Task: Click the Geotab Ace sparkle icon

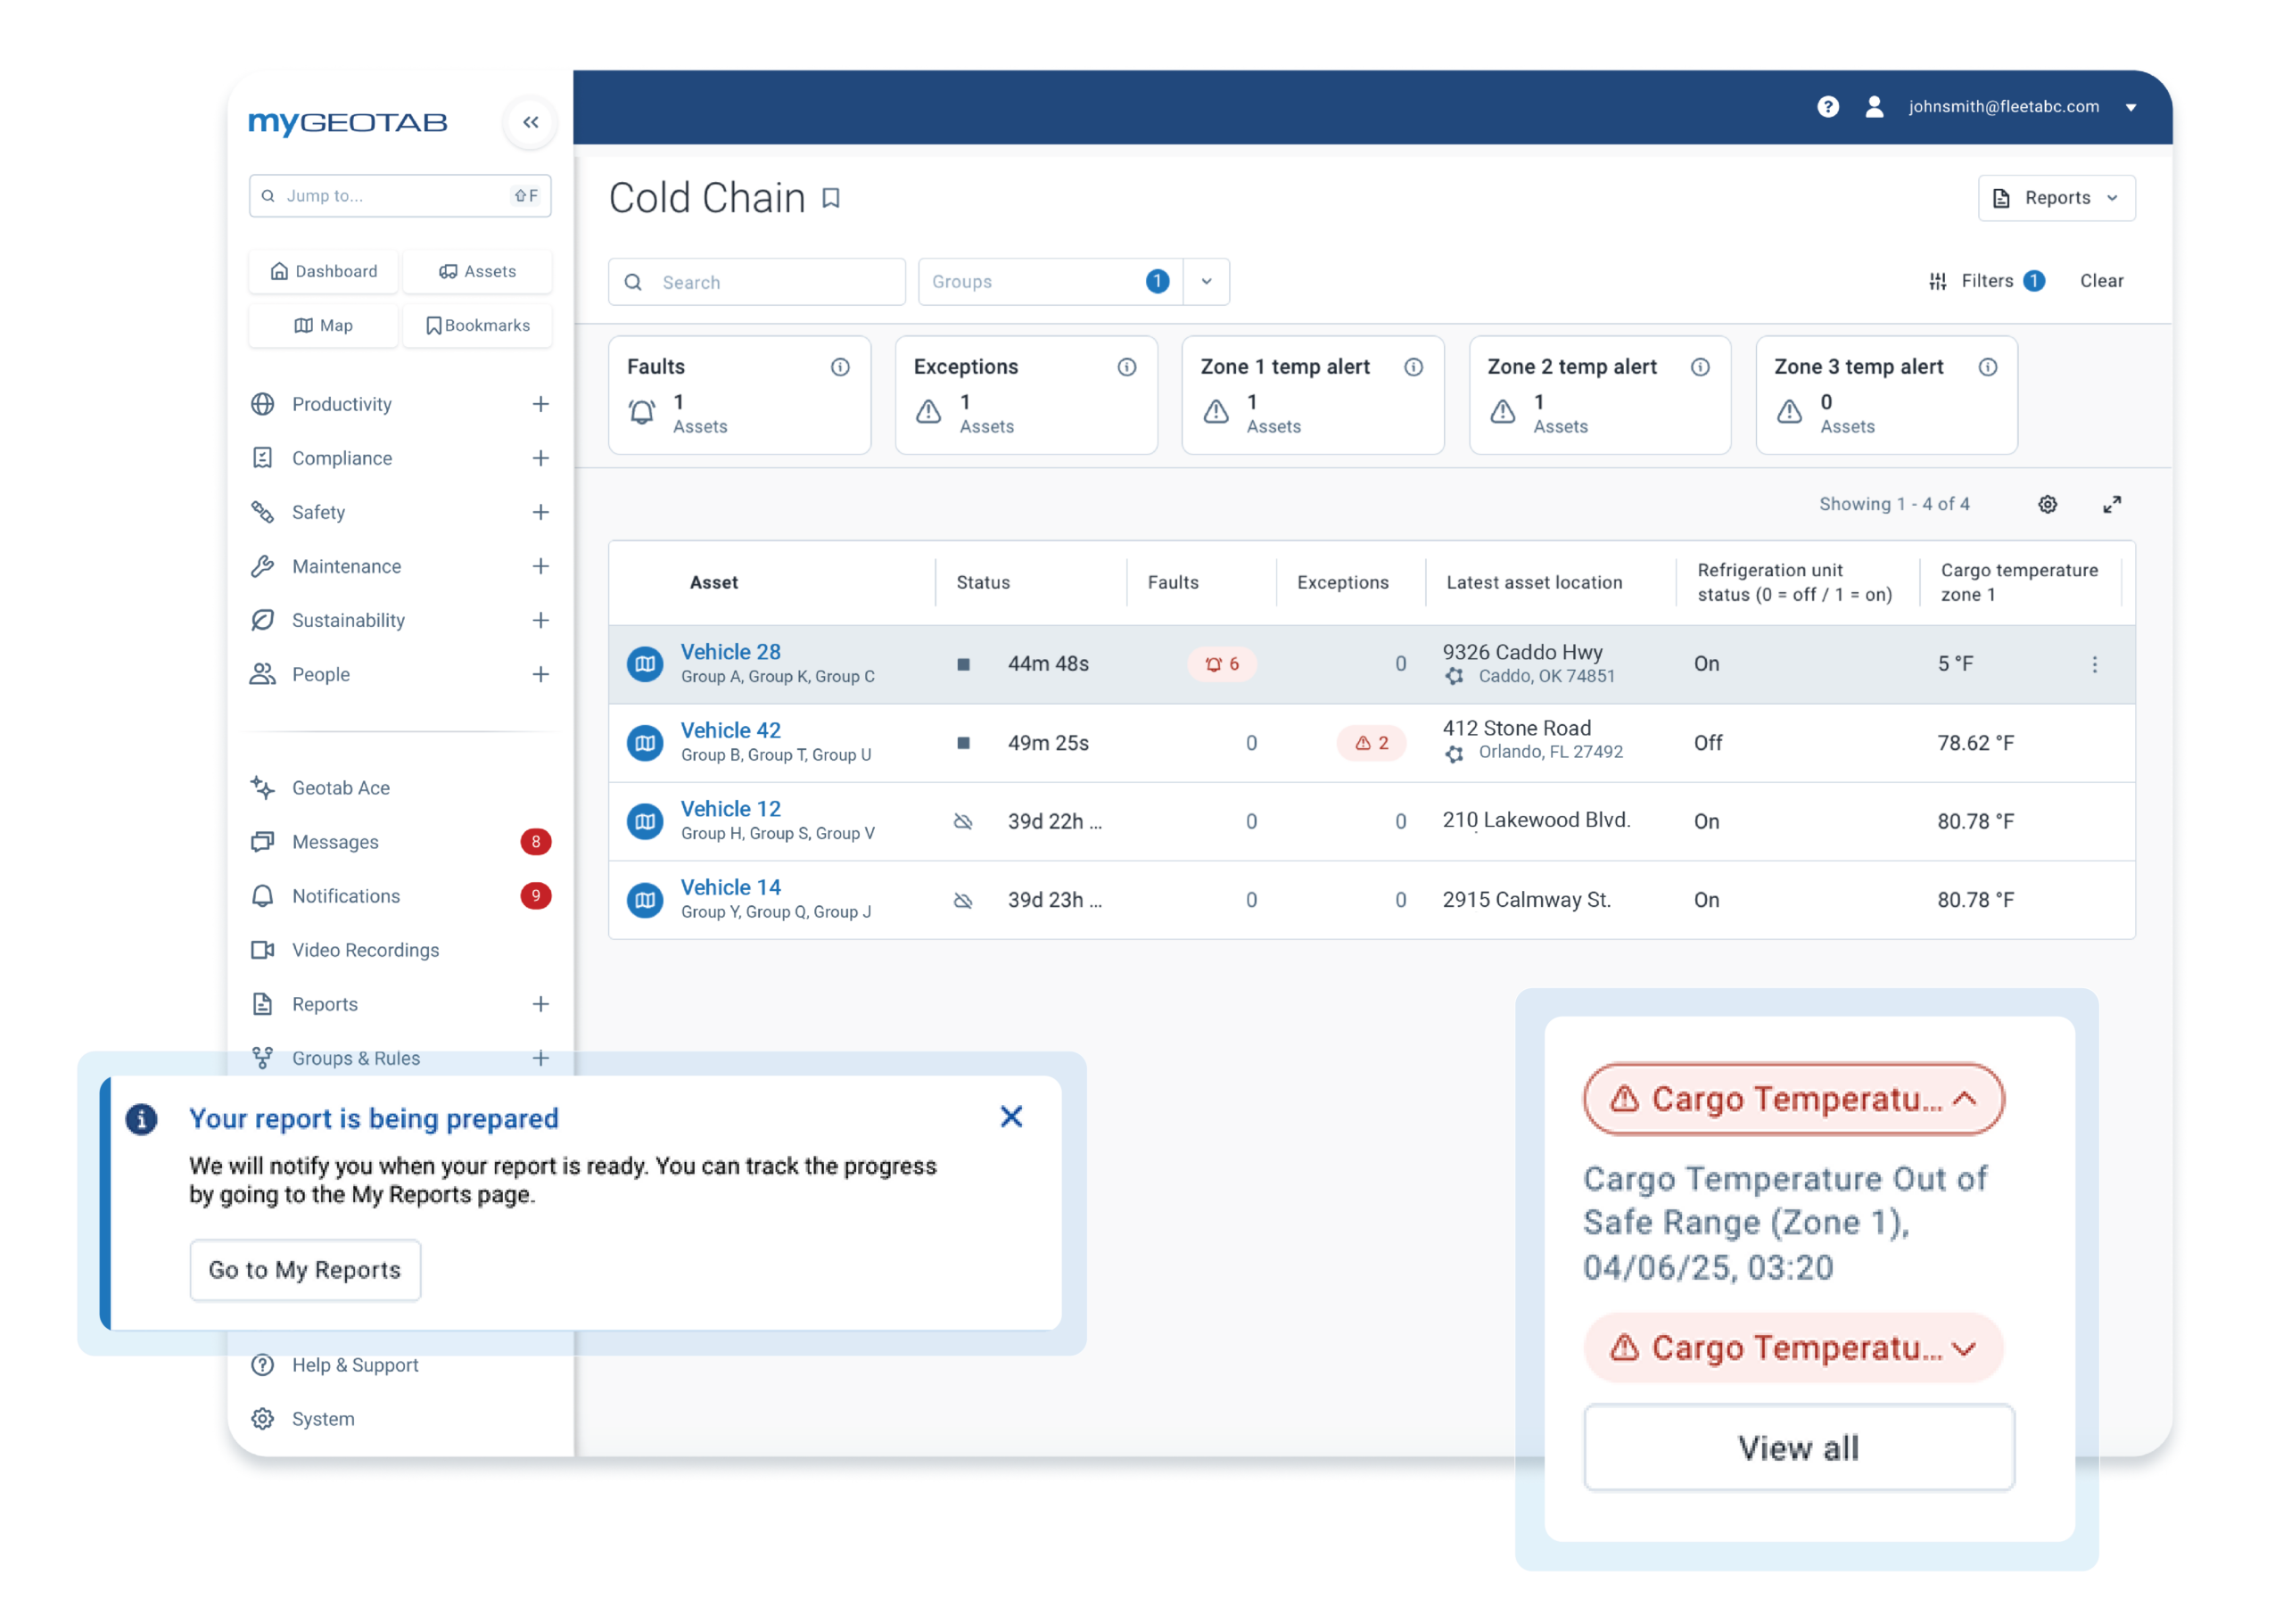Action: coord(262,788)
